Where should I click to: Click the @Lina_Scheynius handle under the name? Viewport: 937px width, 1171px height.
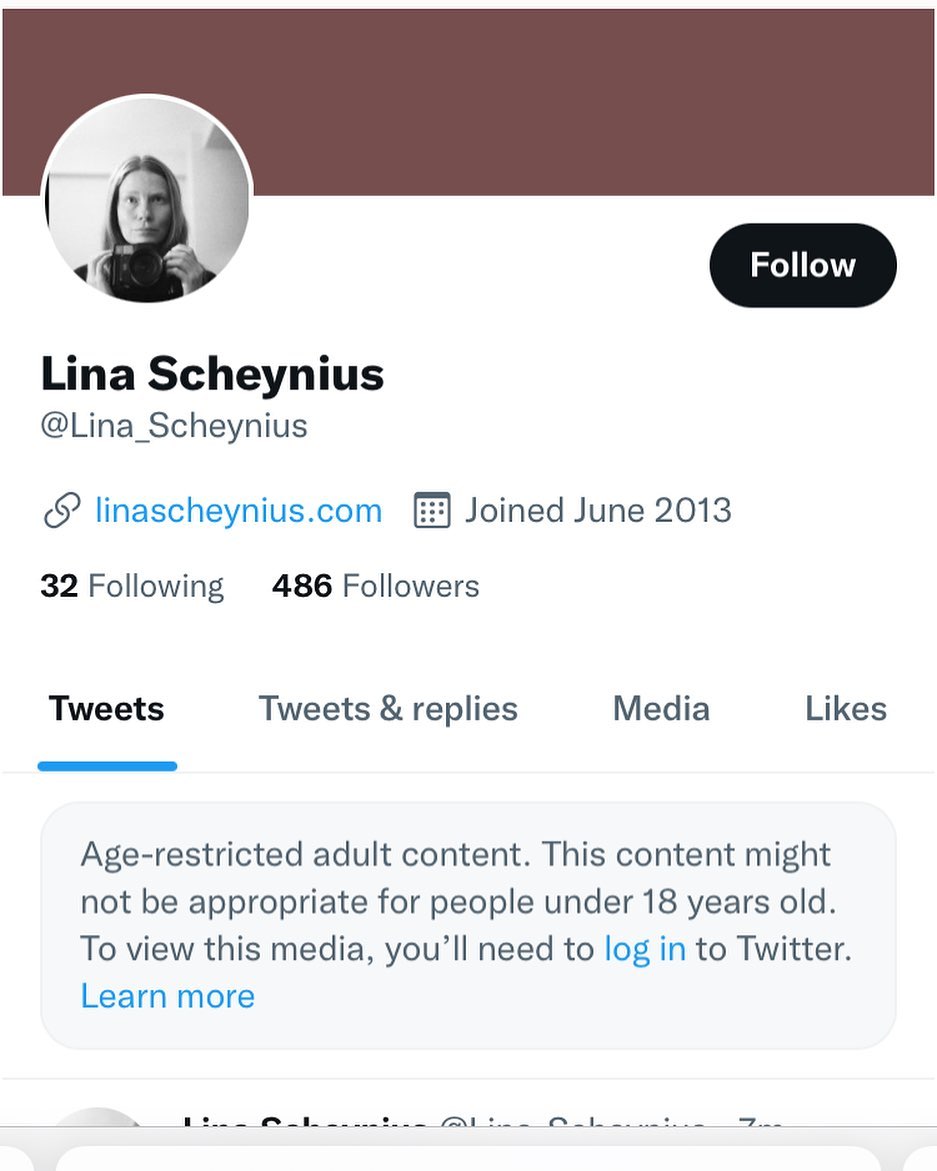coord(174,426)
